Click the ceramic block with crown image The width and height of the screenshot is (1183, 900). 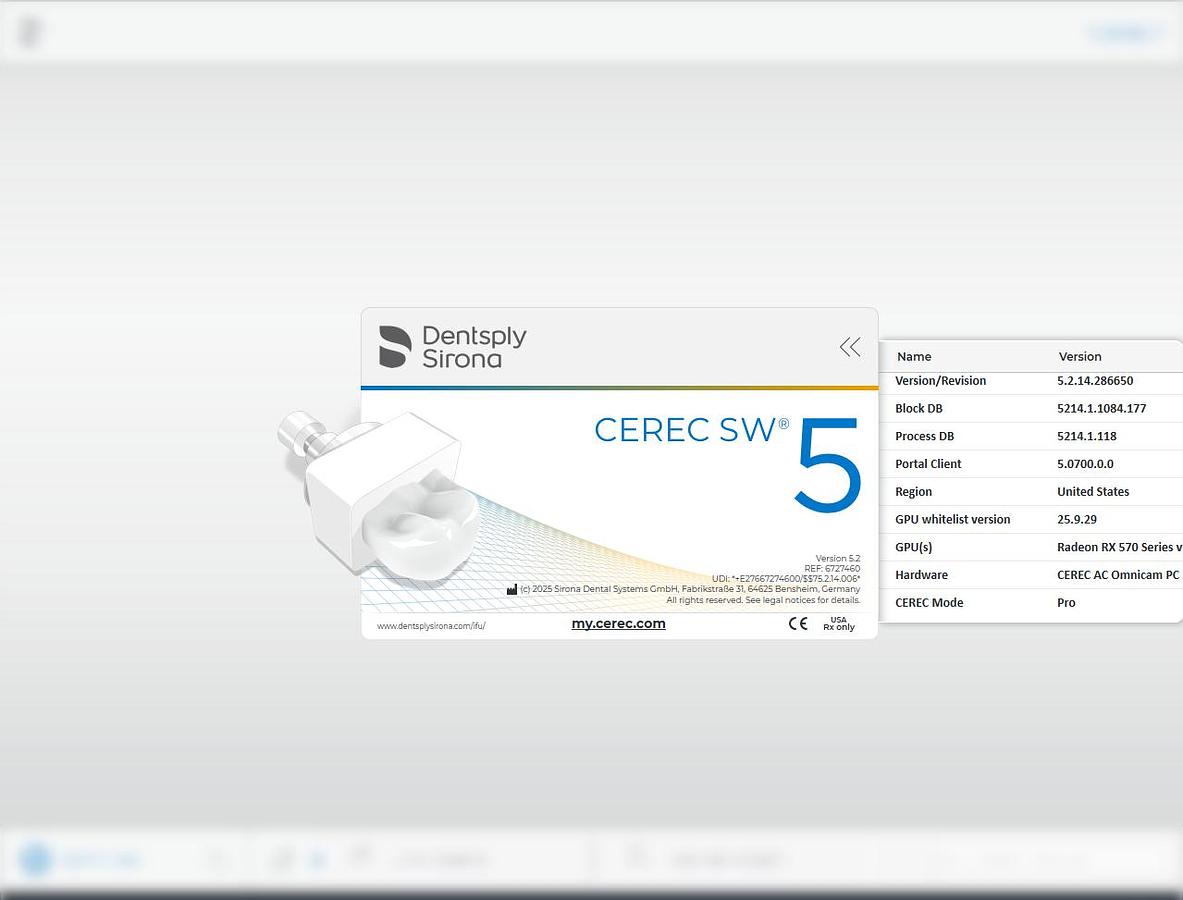click(377, 498)
